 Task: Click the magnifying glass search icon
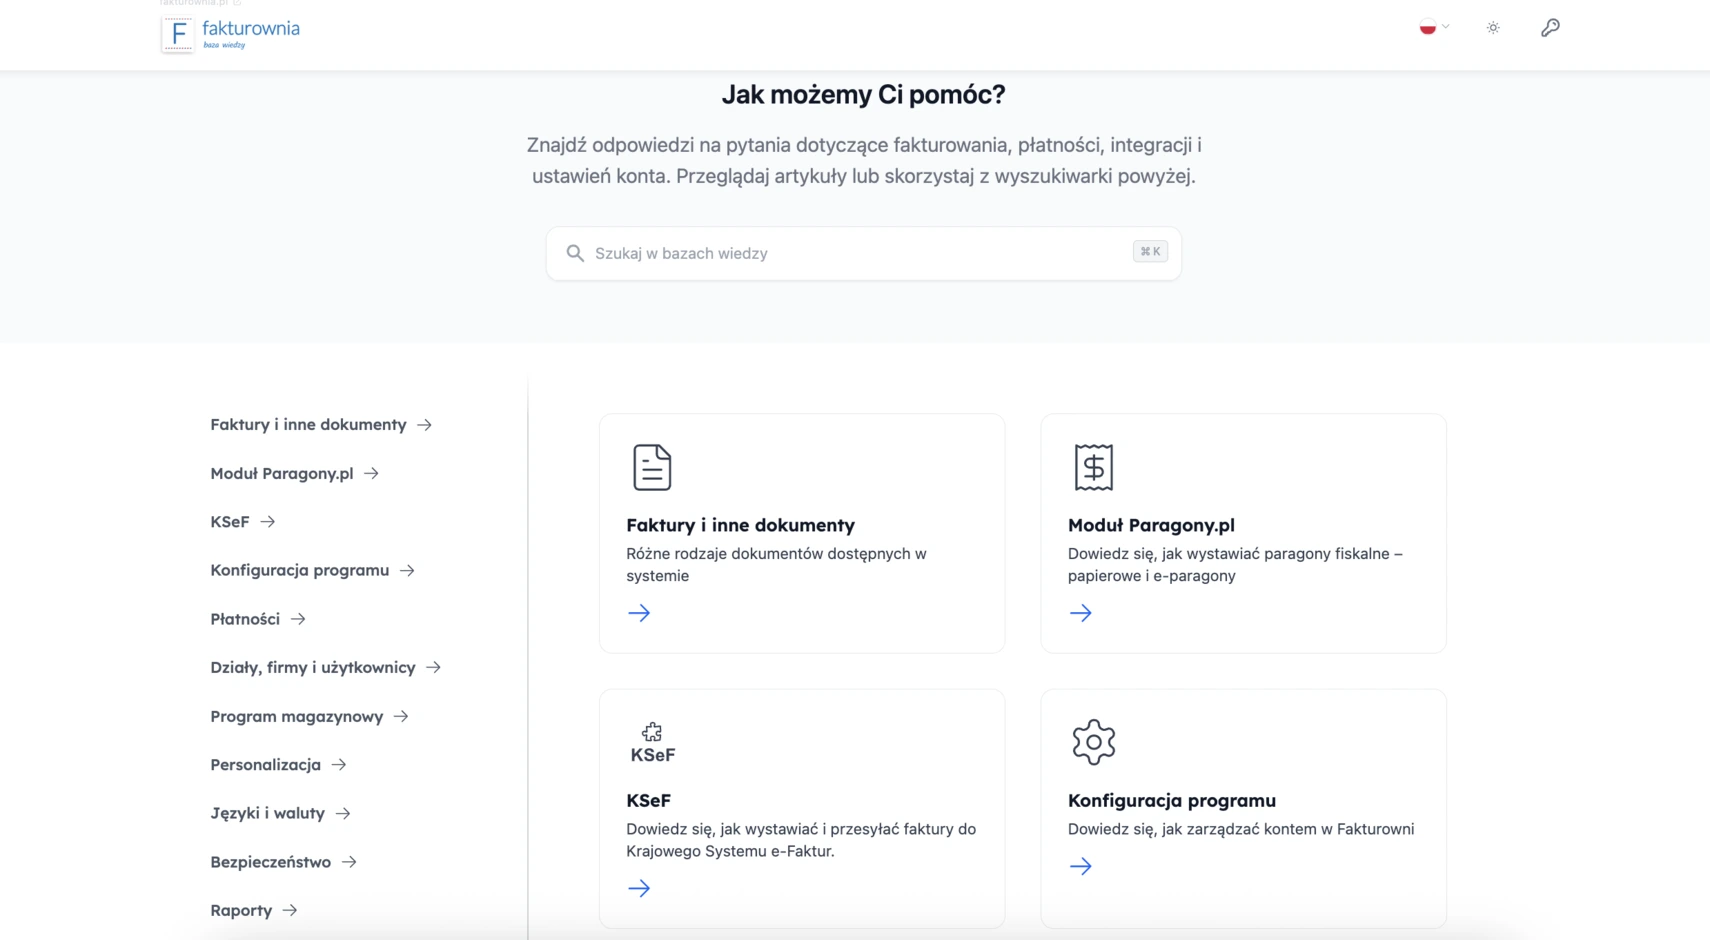[x=575, y=254]
